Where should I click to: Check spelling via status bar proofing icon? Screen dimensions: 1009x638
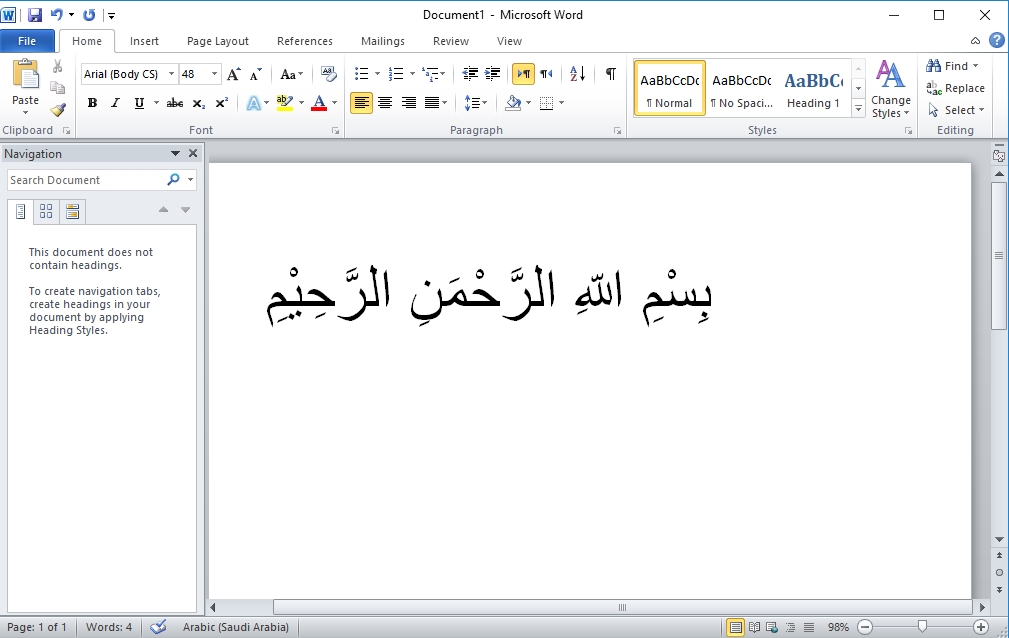[157, 627]
